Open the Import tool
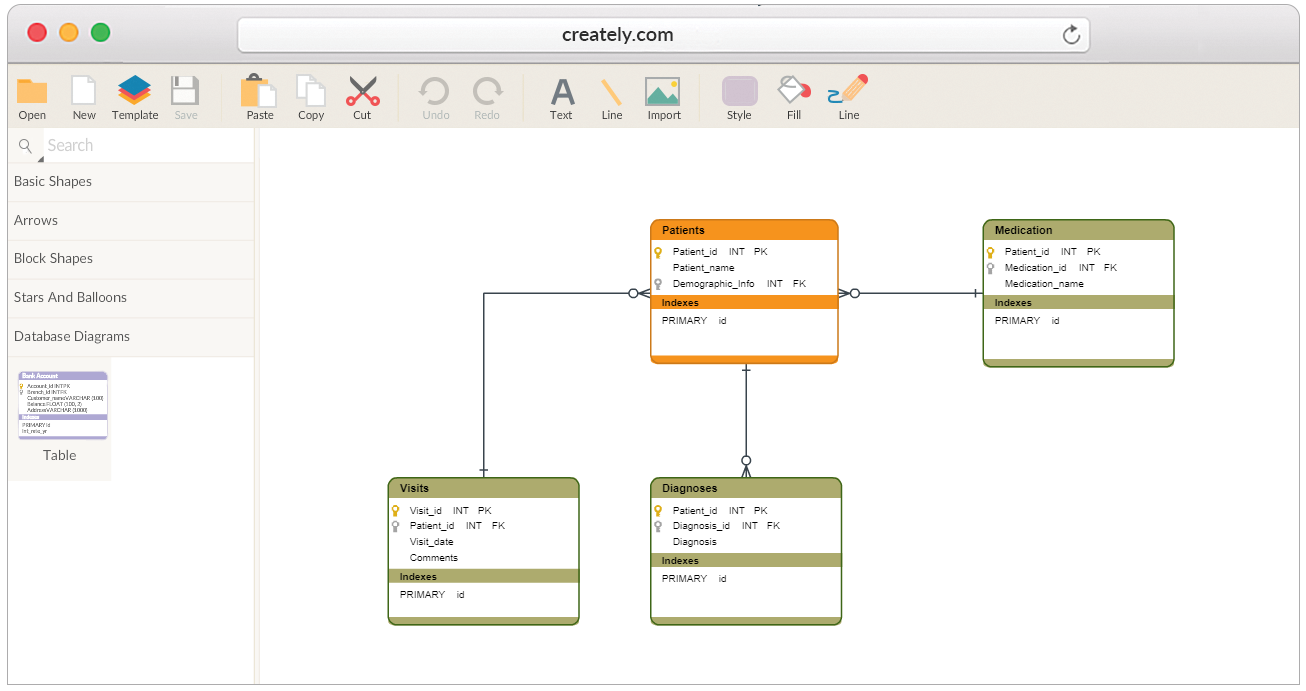The width and height of the screenshot is (1306, 691). pos(663,96)
